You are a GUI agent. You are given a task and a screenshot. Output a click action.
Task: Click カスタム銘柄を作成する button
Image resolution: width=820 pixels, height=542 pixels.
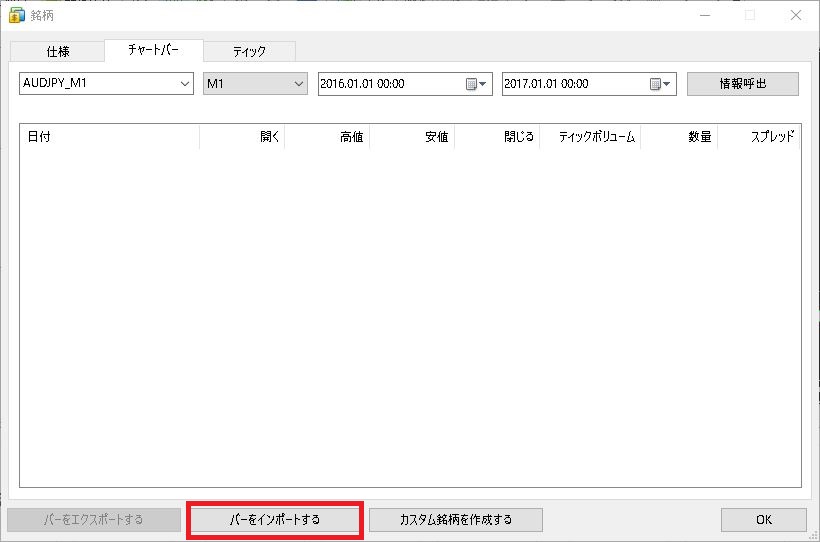click(x=456, y=520)
